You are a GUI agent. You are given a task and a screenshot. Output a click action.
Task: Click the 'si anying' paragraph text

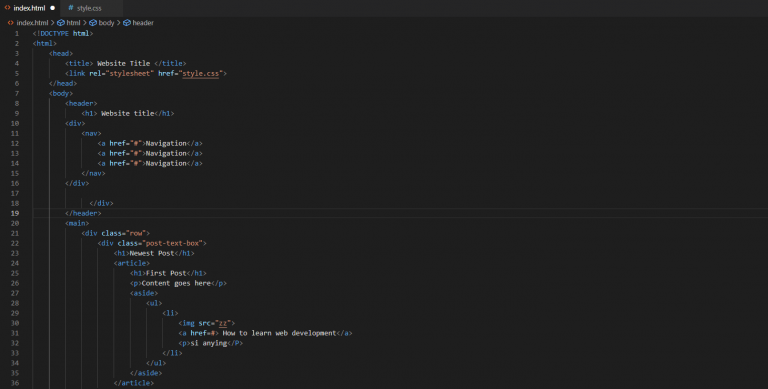(209, 343)
